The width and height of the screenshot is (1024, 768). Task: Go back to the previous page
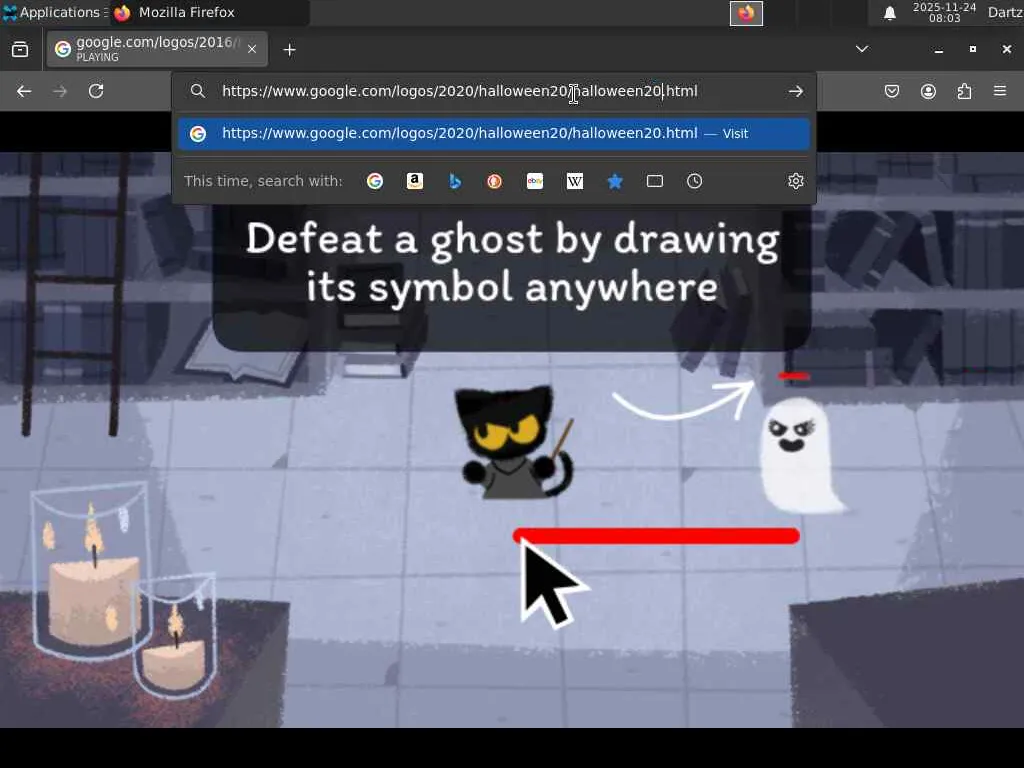(x=24, y=91)
